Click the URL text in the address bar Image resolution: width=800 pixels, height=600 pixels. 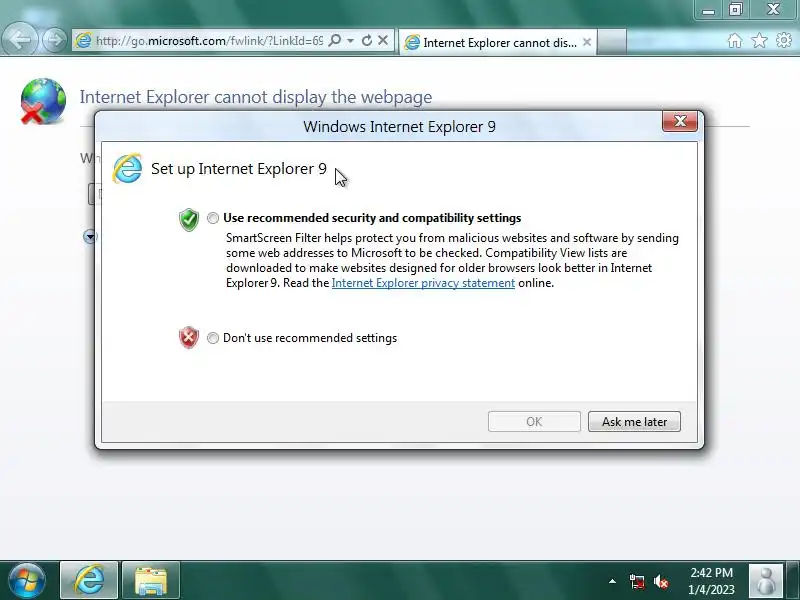point(209,41)
